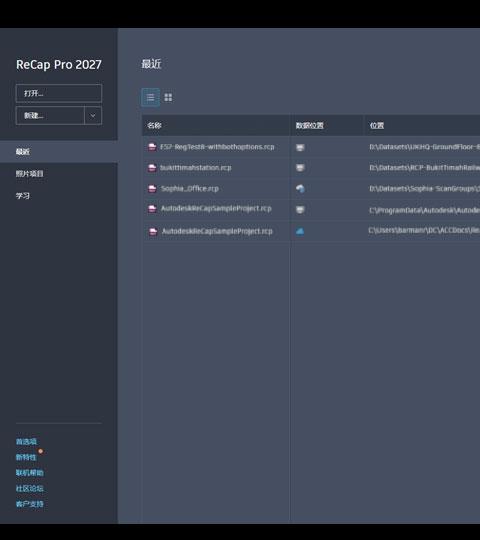The height and width of the screenshot is (540, 480).
Task: Click path starting C:\ProgramData\Autodesk
Action: (x=425, y=210)
